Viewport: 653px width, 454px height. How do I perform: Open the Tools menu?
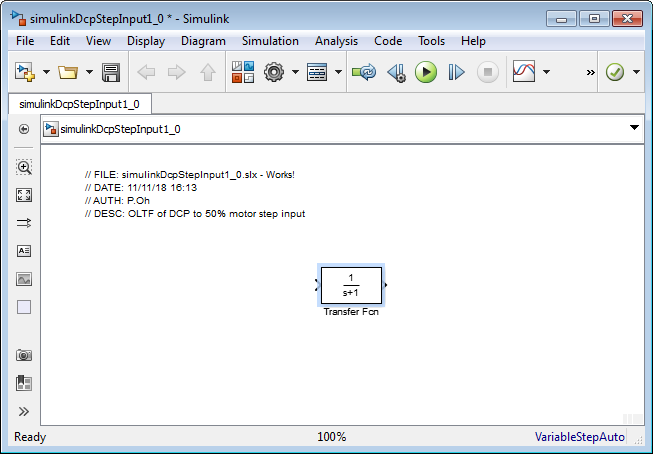[431, 41]
